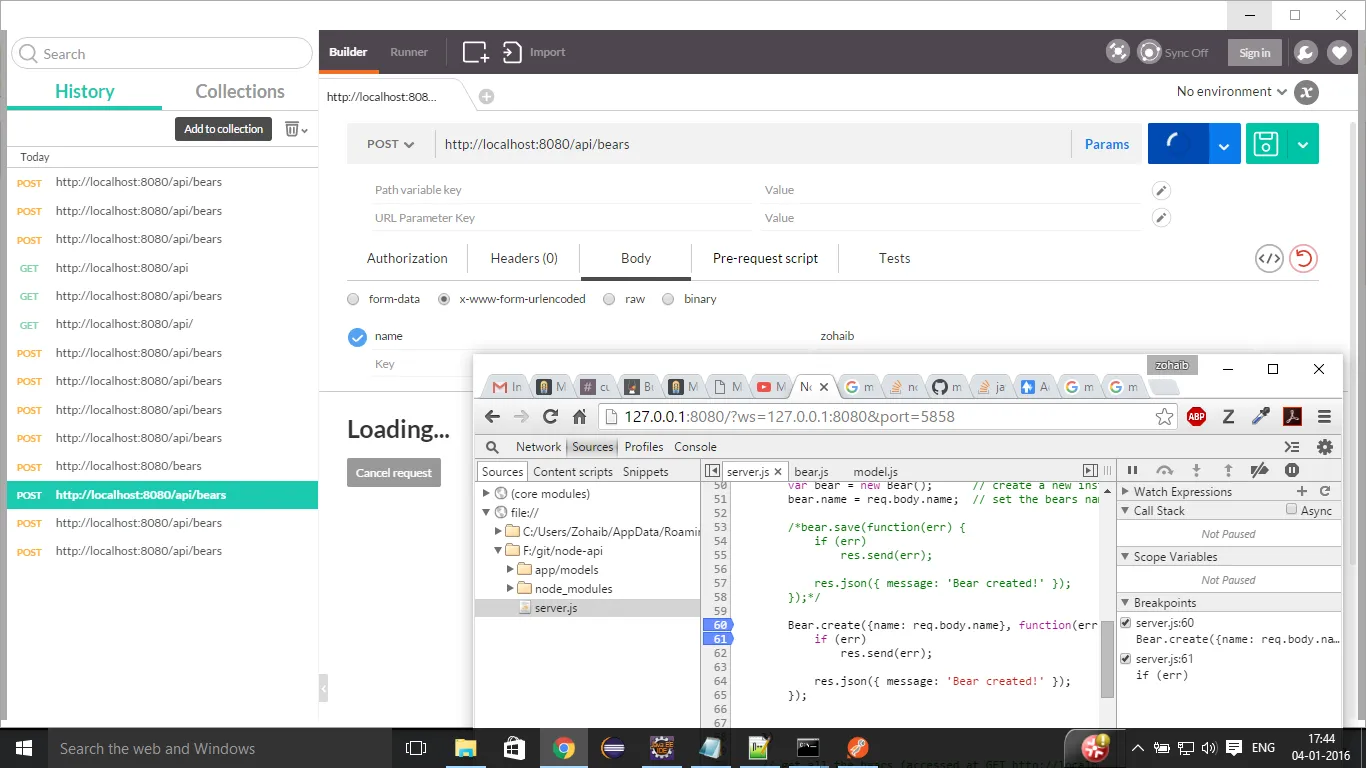
Task: Open the Pre-request script tab
Action: pos(765,258)
